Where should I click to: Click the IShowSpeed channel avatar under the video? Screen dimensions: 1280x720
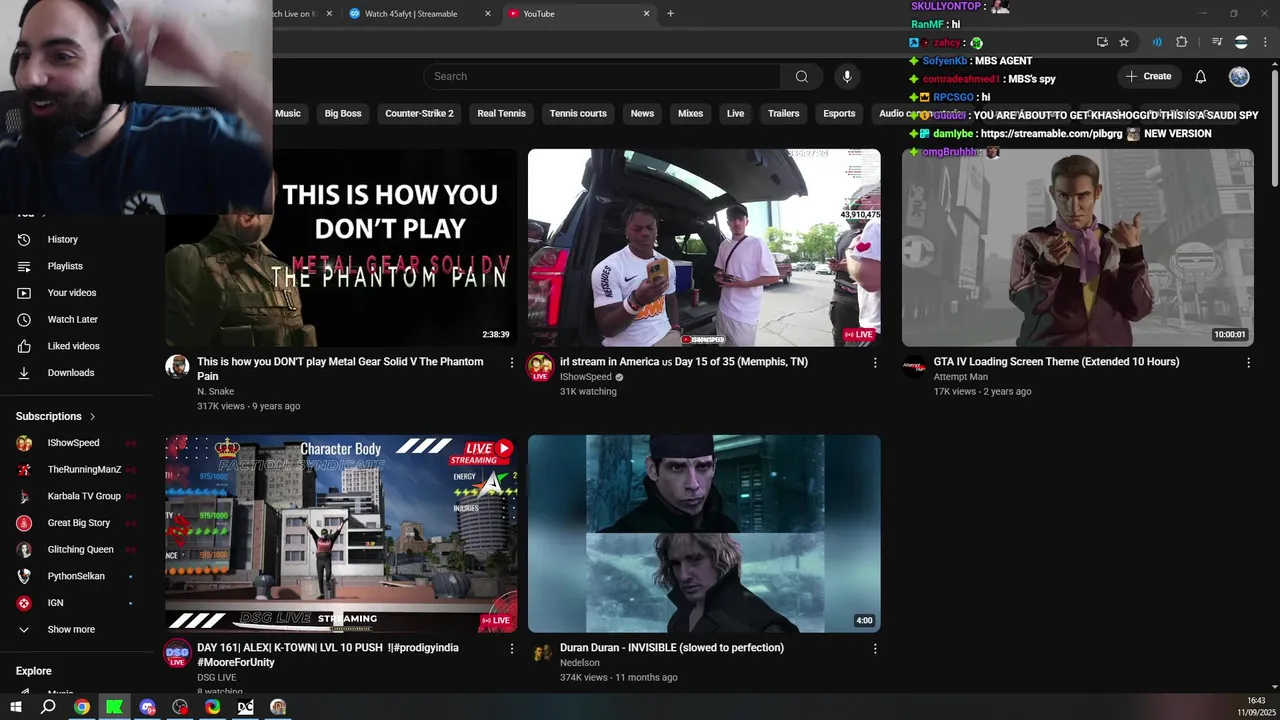[x=540, y=367]
